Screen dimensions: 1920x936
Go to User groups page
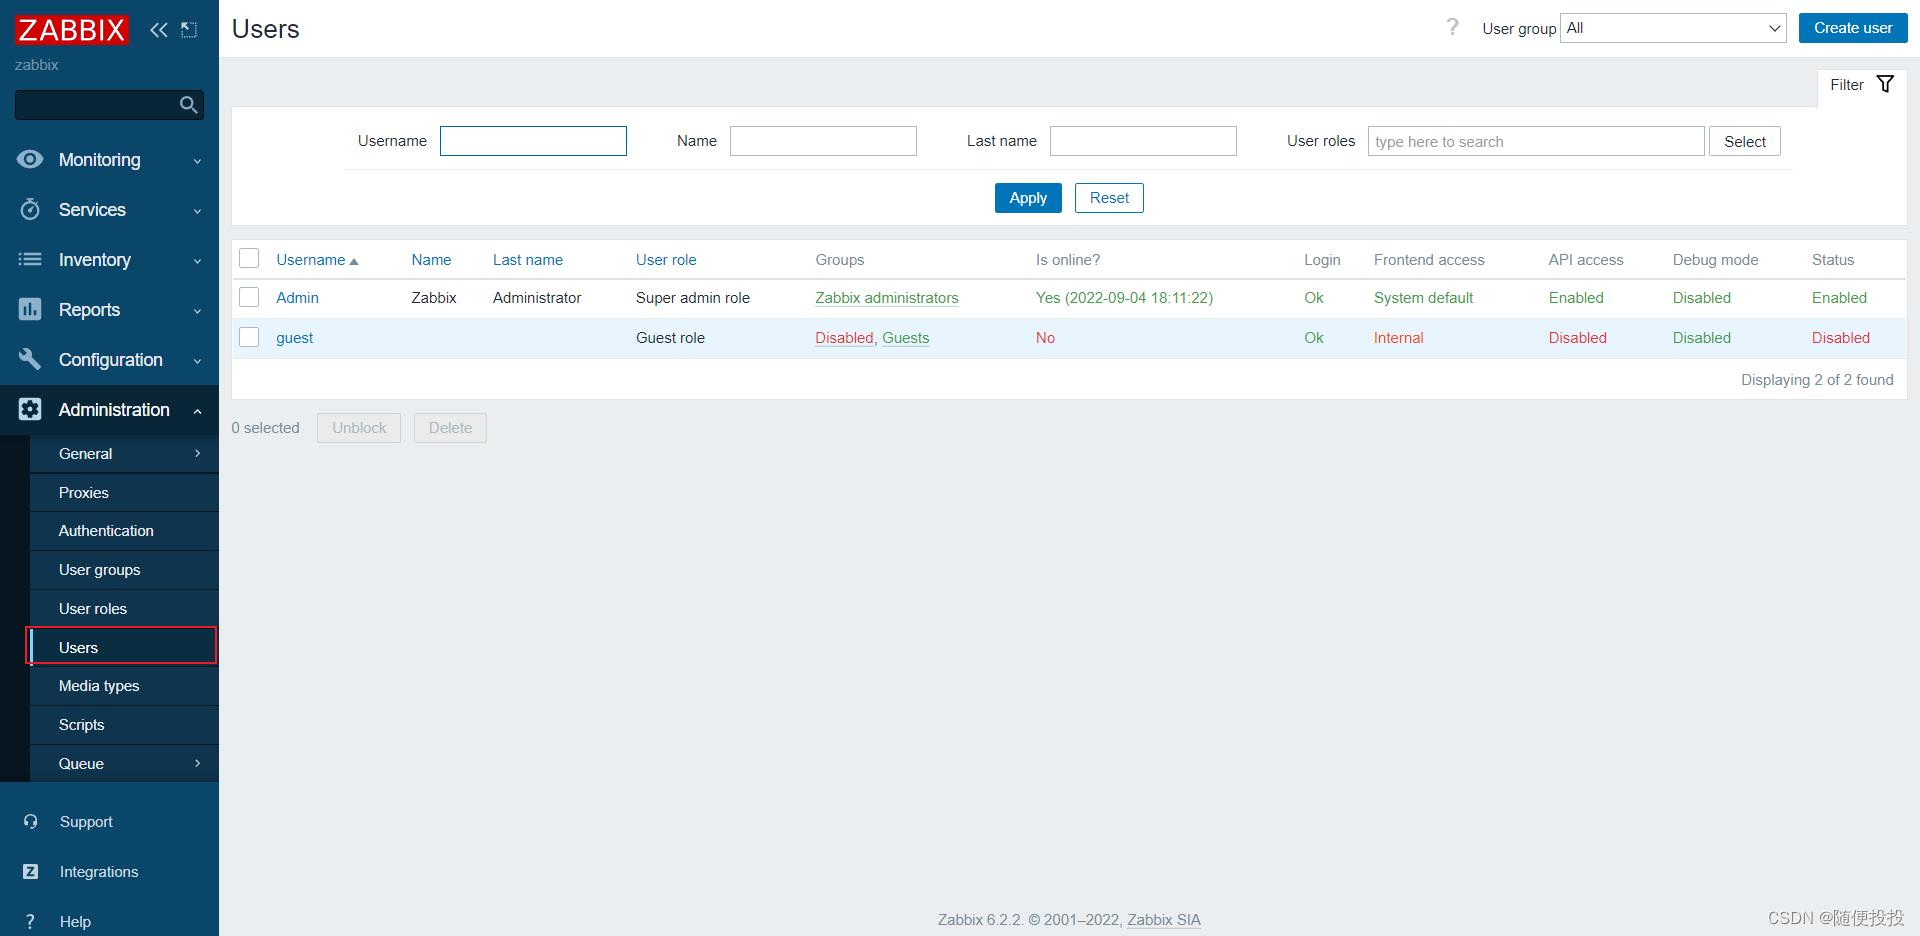click(124, 570)
